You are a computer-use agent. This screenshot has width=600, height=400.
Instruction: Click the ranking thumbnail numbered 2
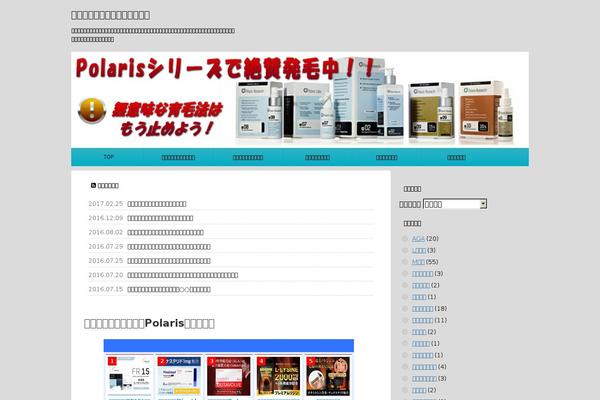coord(179,376)
